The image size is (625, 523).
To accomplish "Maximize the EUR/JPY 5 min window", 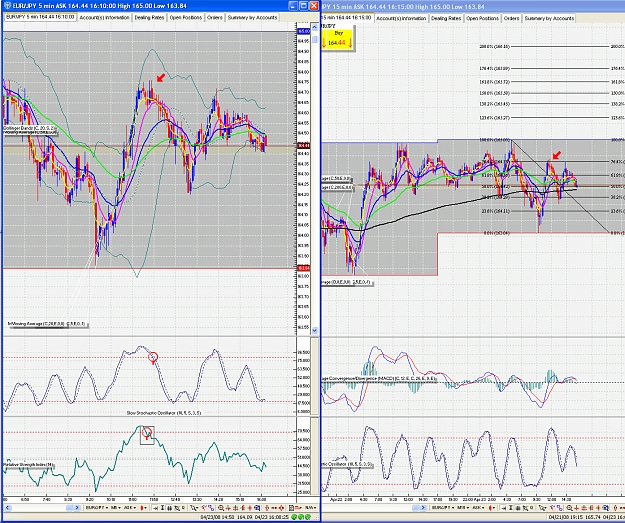I will coord(304,6).
